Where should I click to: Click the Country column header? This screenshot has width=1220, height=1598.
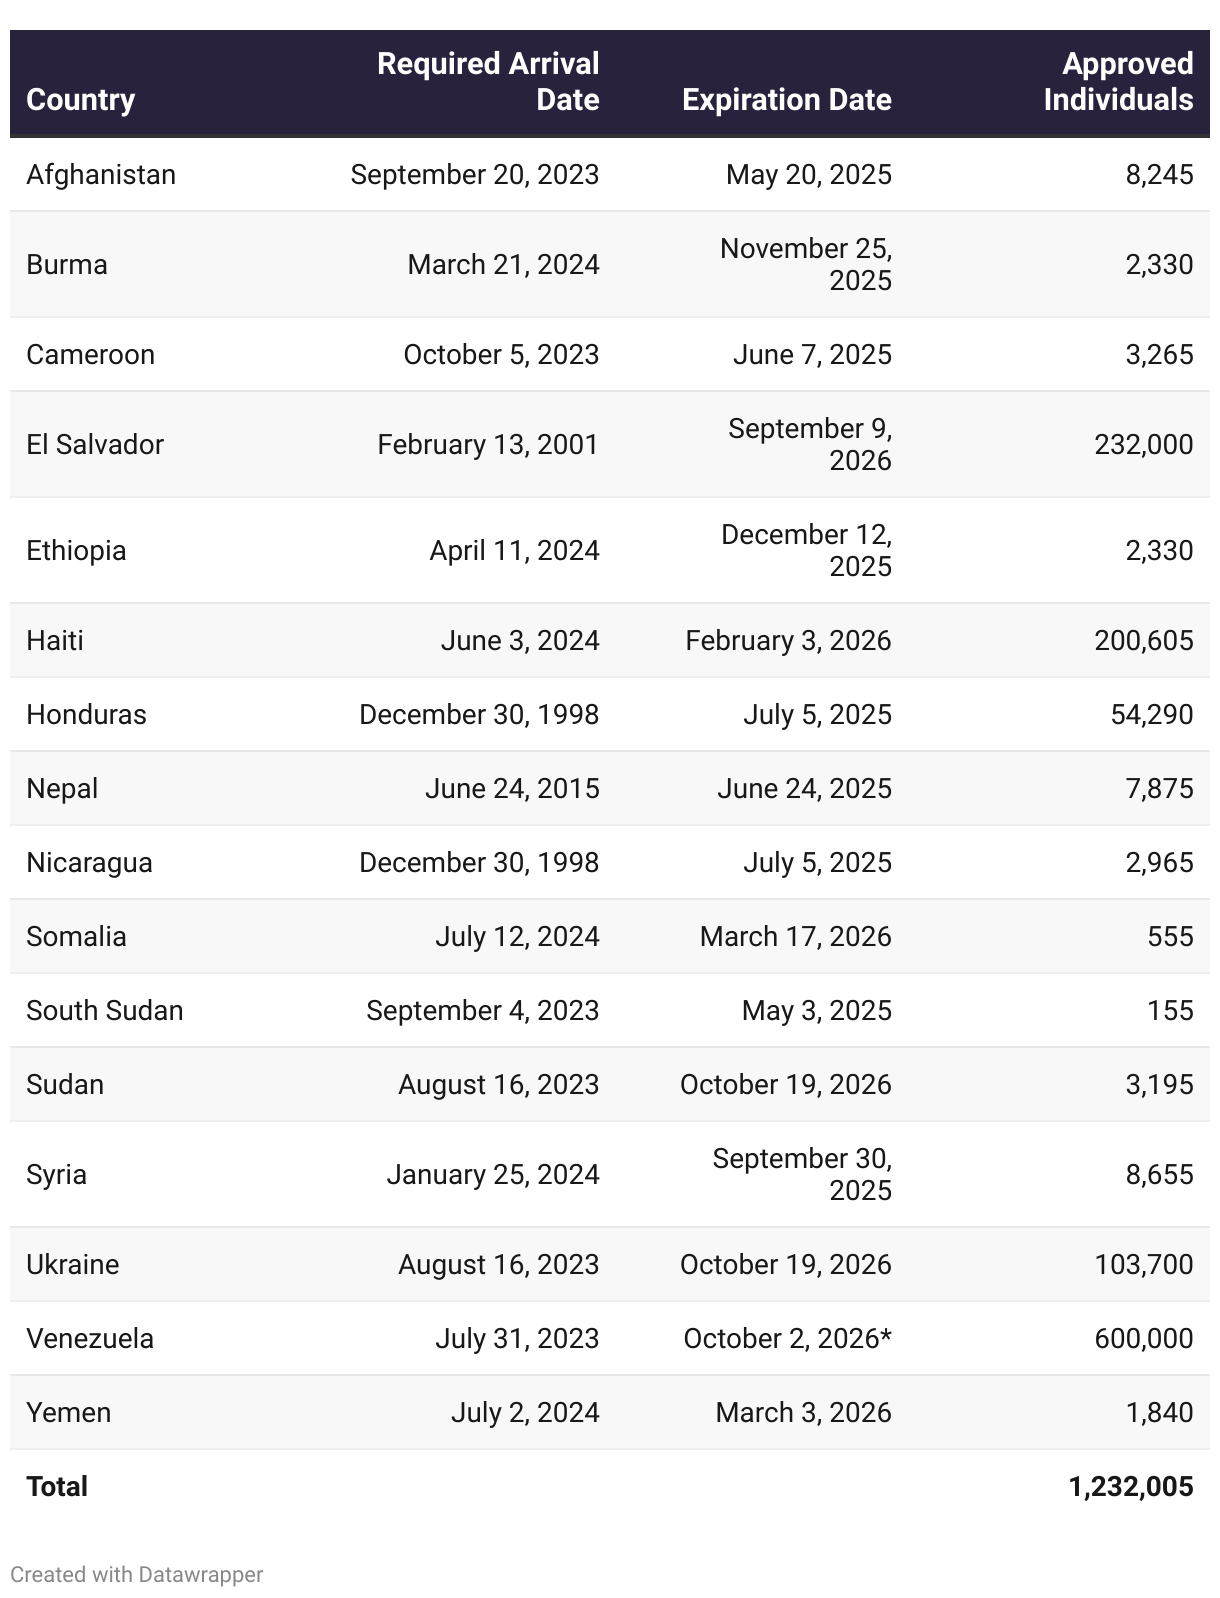(80, 100)
